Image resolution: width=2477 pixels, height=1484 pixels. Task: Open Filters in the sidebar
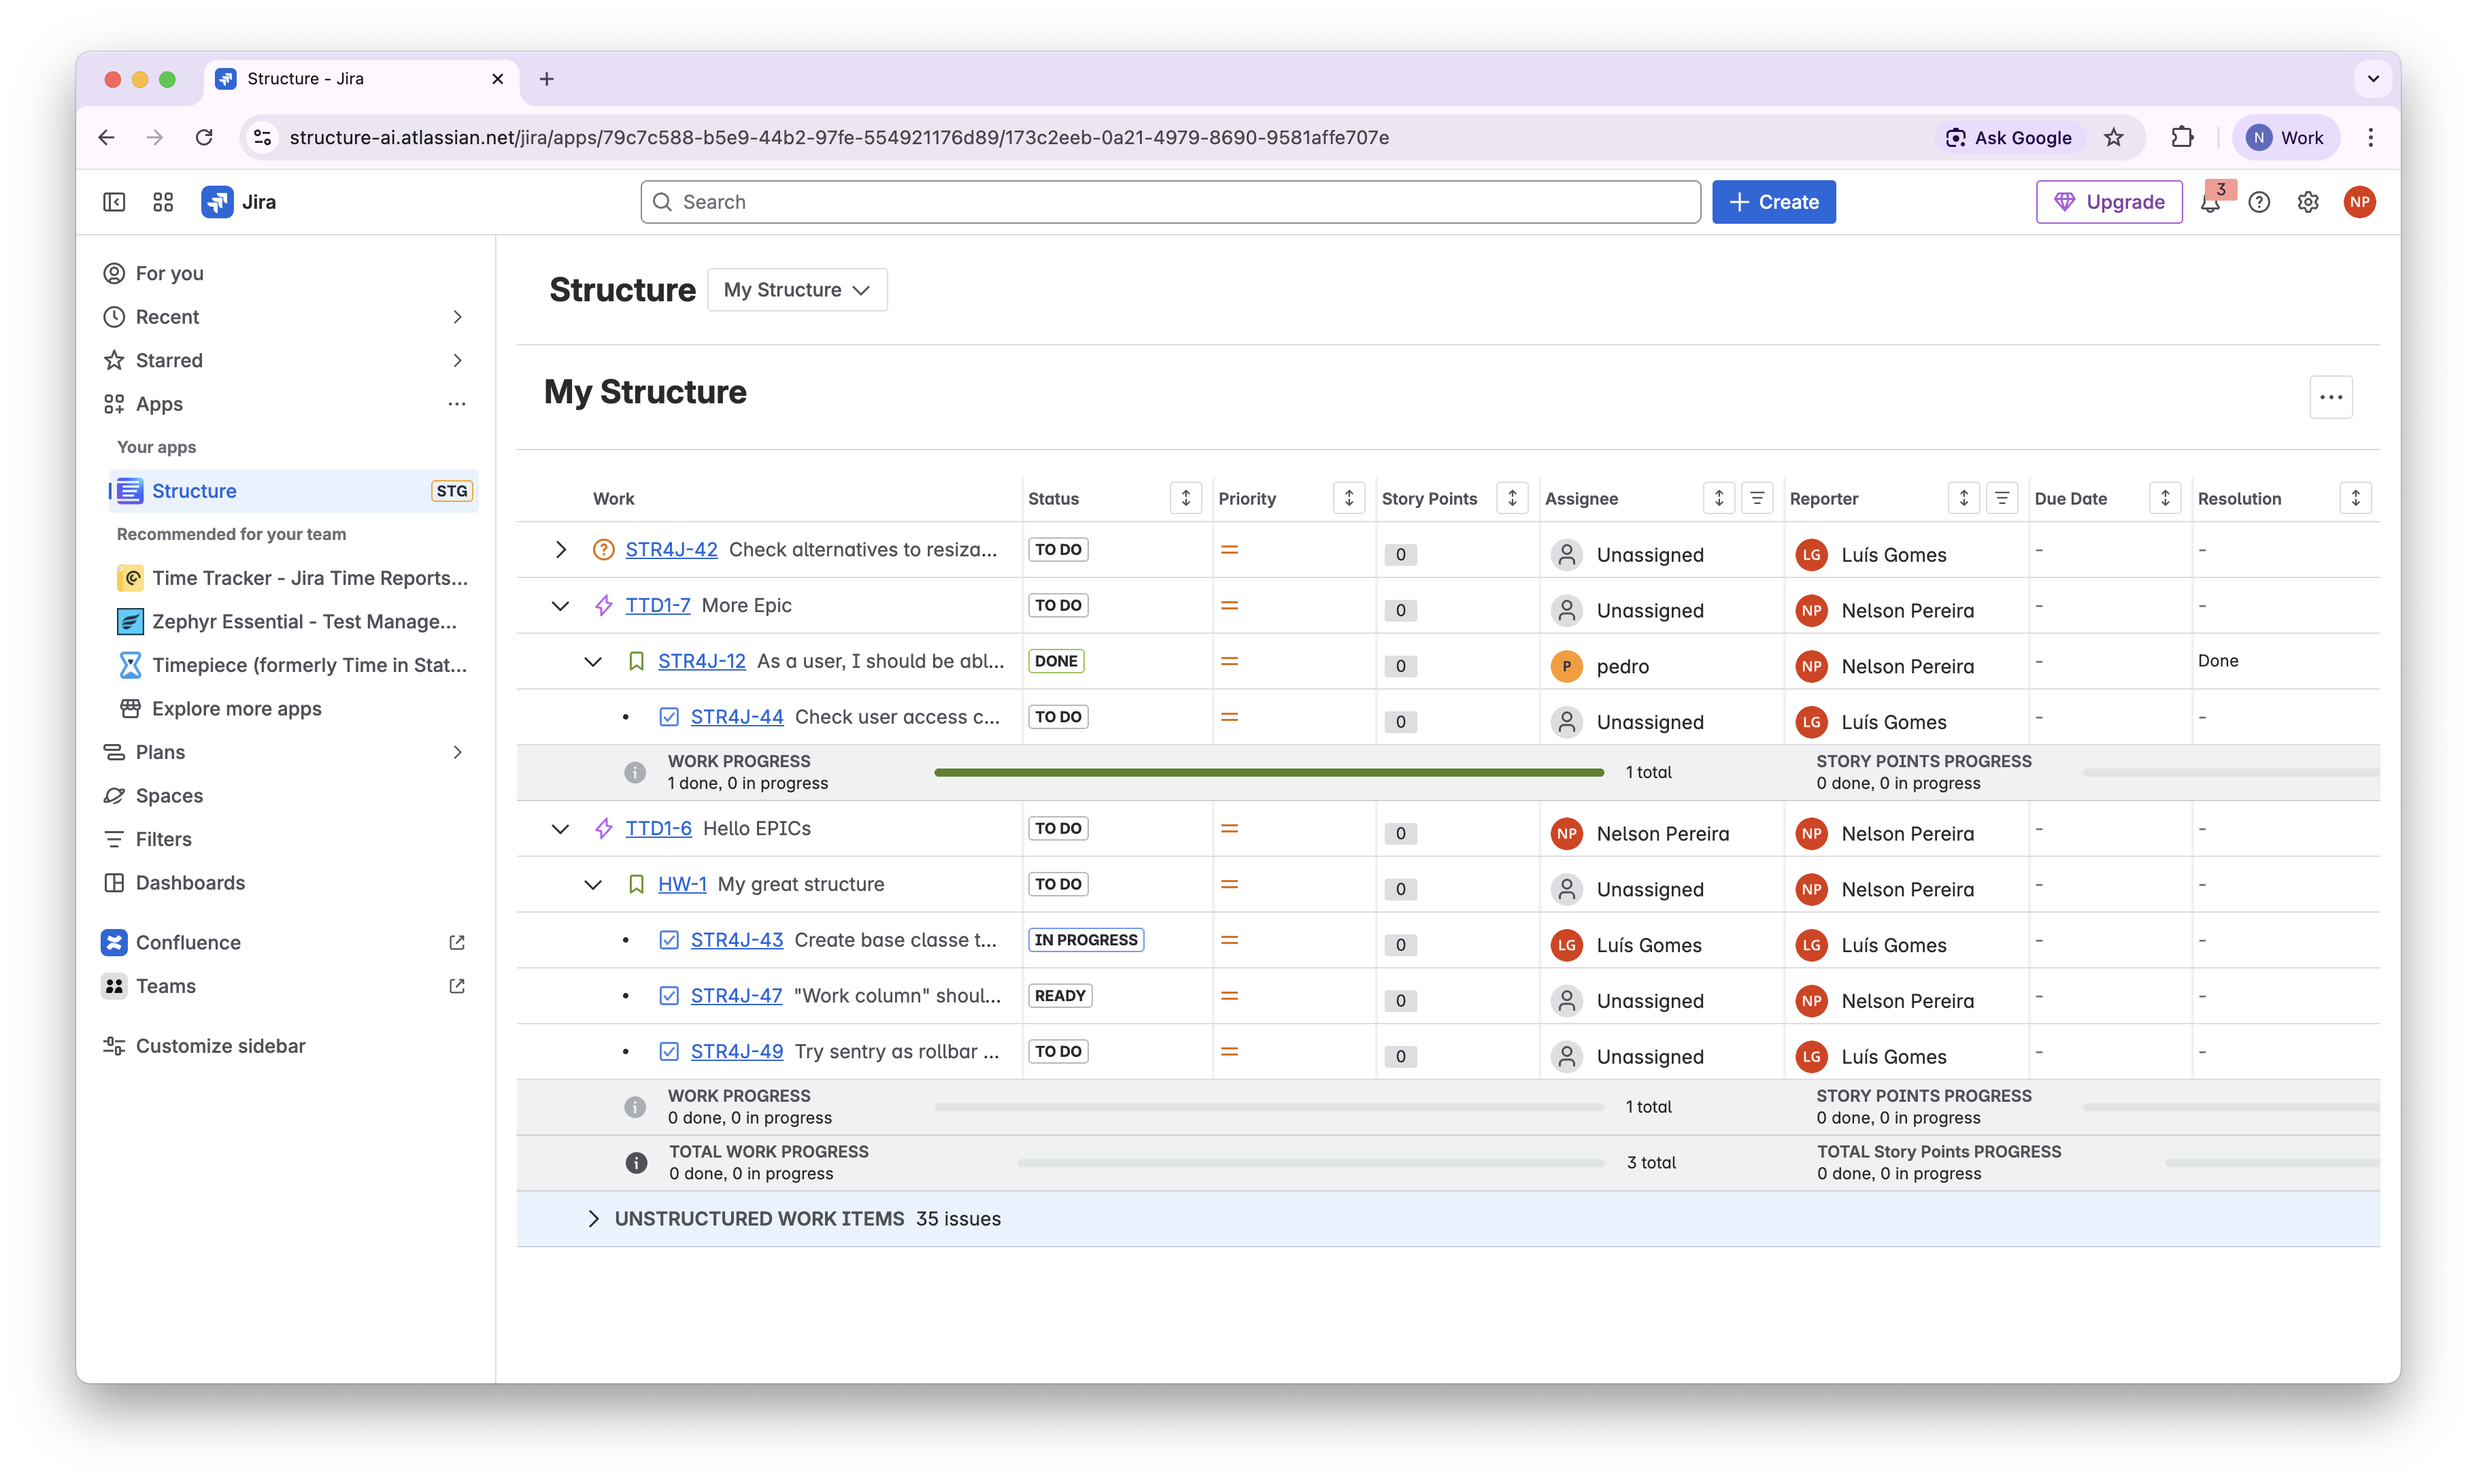click(x=163, y=839)
